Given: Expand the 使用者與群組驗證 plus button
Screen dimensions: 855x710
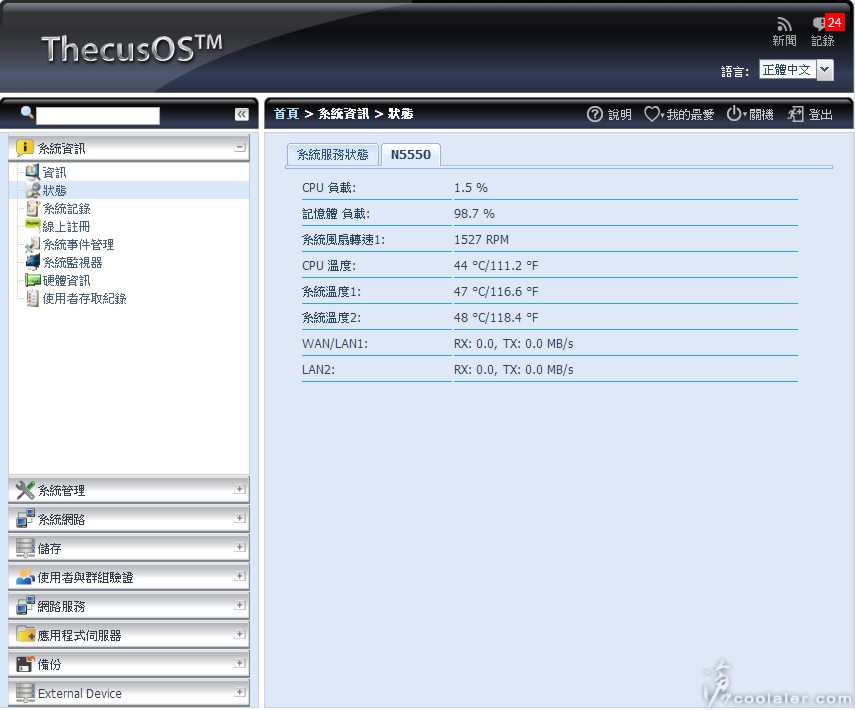Looking at the screenshot, I should click(239, 576).
